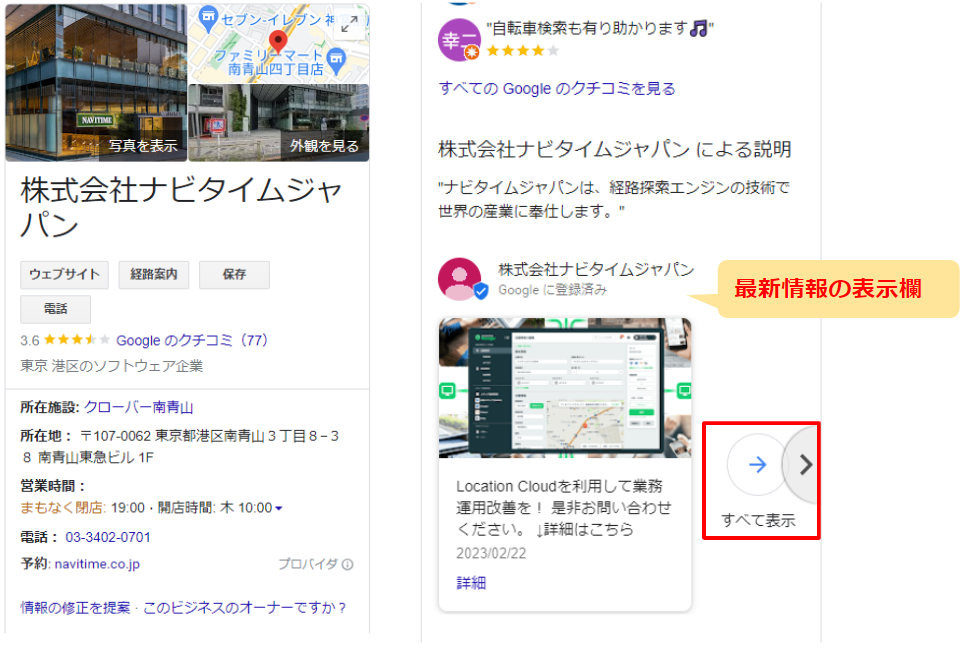
Task: Click the 電話 call button
Action: [56, 309]
